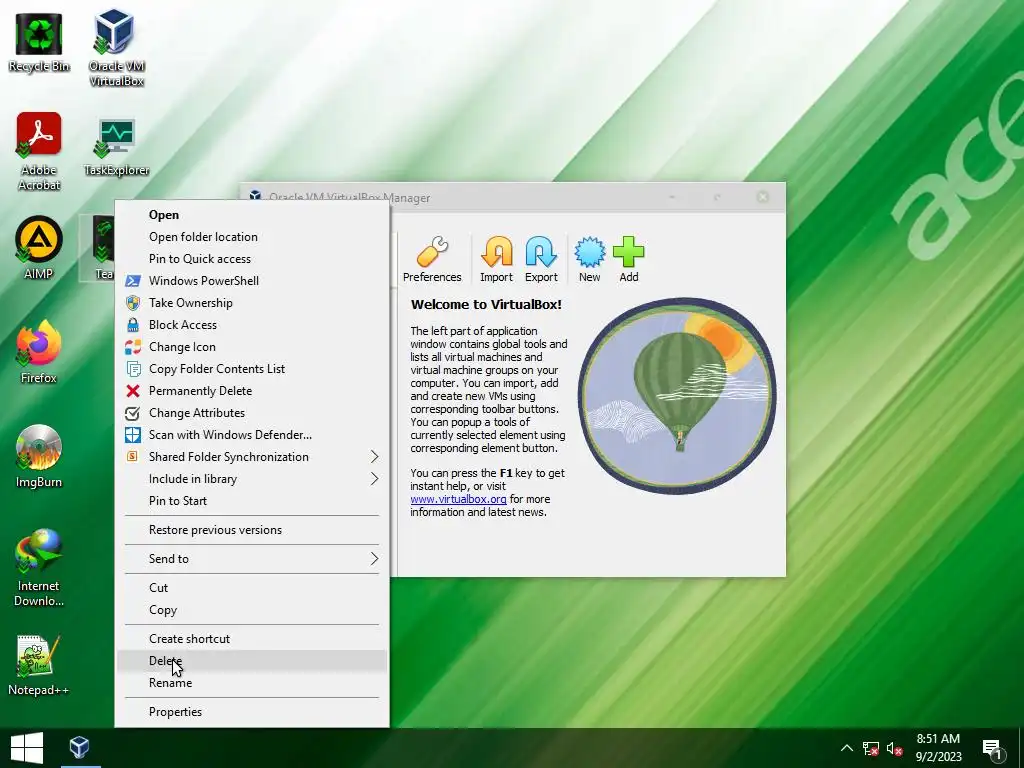Image resolution: width=1024 pixels, height=768 pixels.
Task: Expand the Include in library submenu
Action: pyautogui.click(x=252, y=479)
